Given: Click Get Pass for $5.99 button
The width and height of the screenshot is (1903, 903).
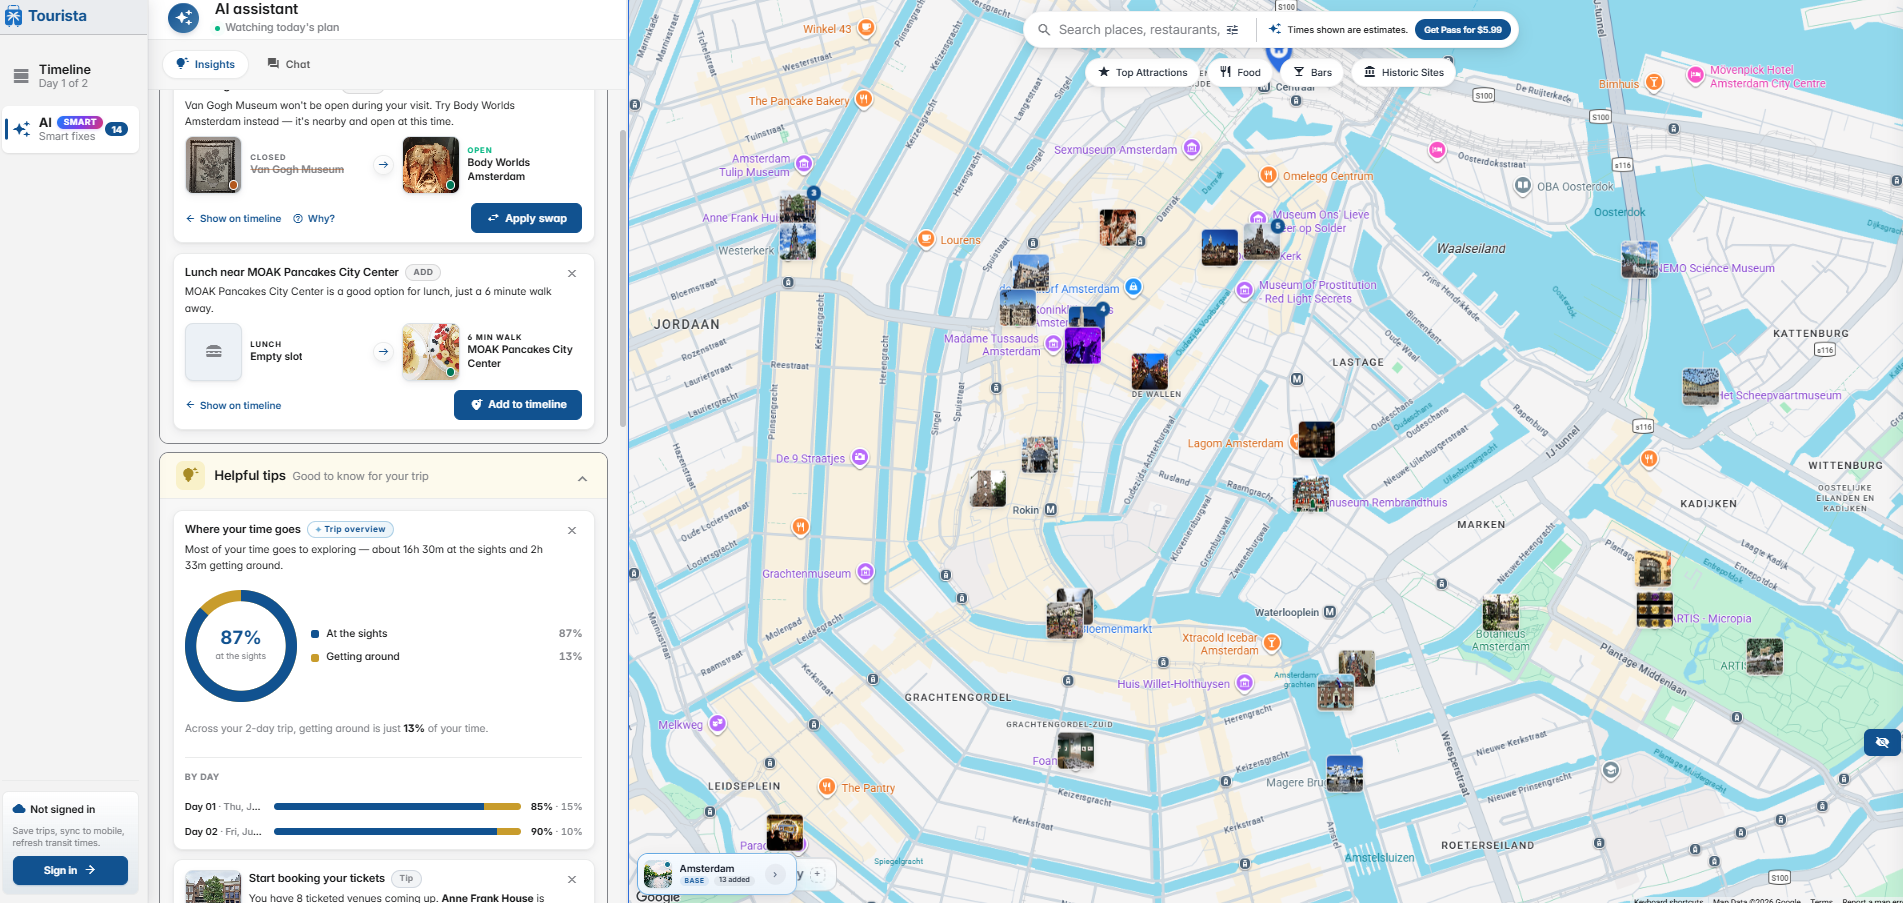Looking at the screenshot, I should [x=1462, y=30].
